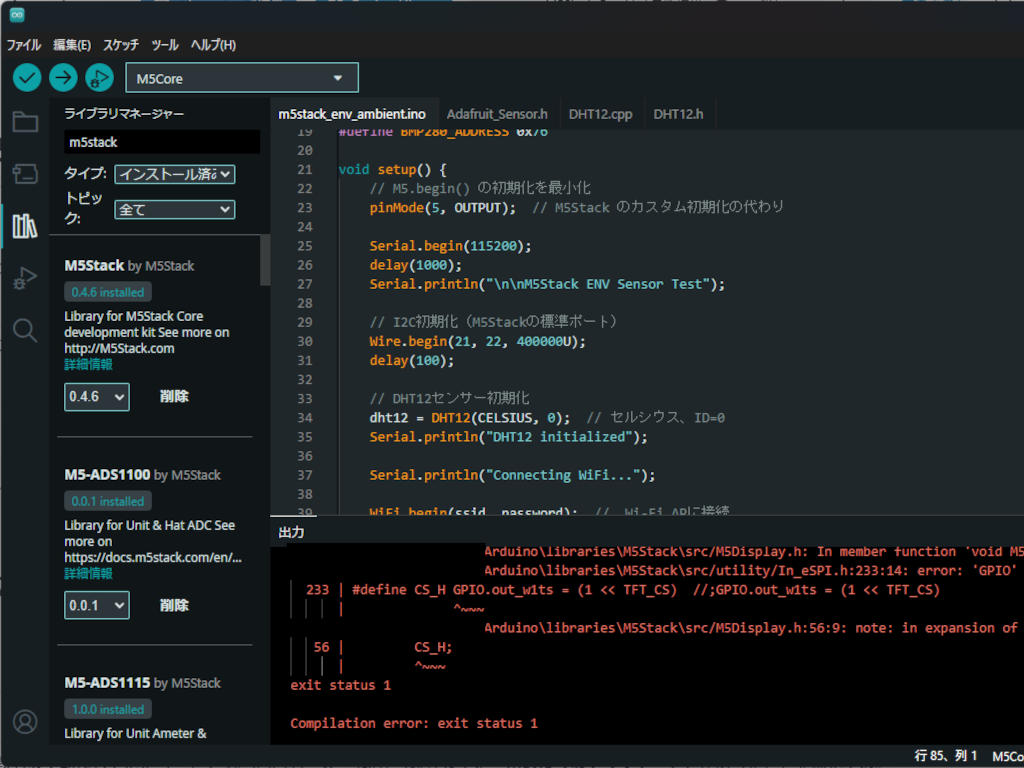1024x768 pixels.
Task: Expand the トピック filter dropdown
Action: click(175, 210)
